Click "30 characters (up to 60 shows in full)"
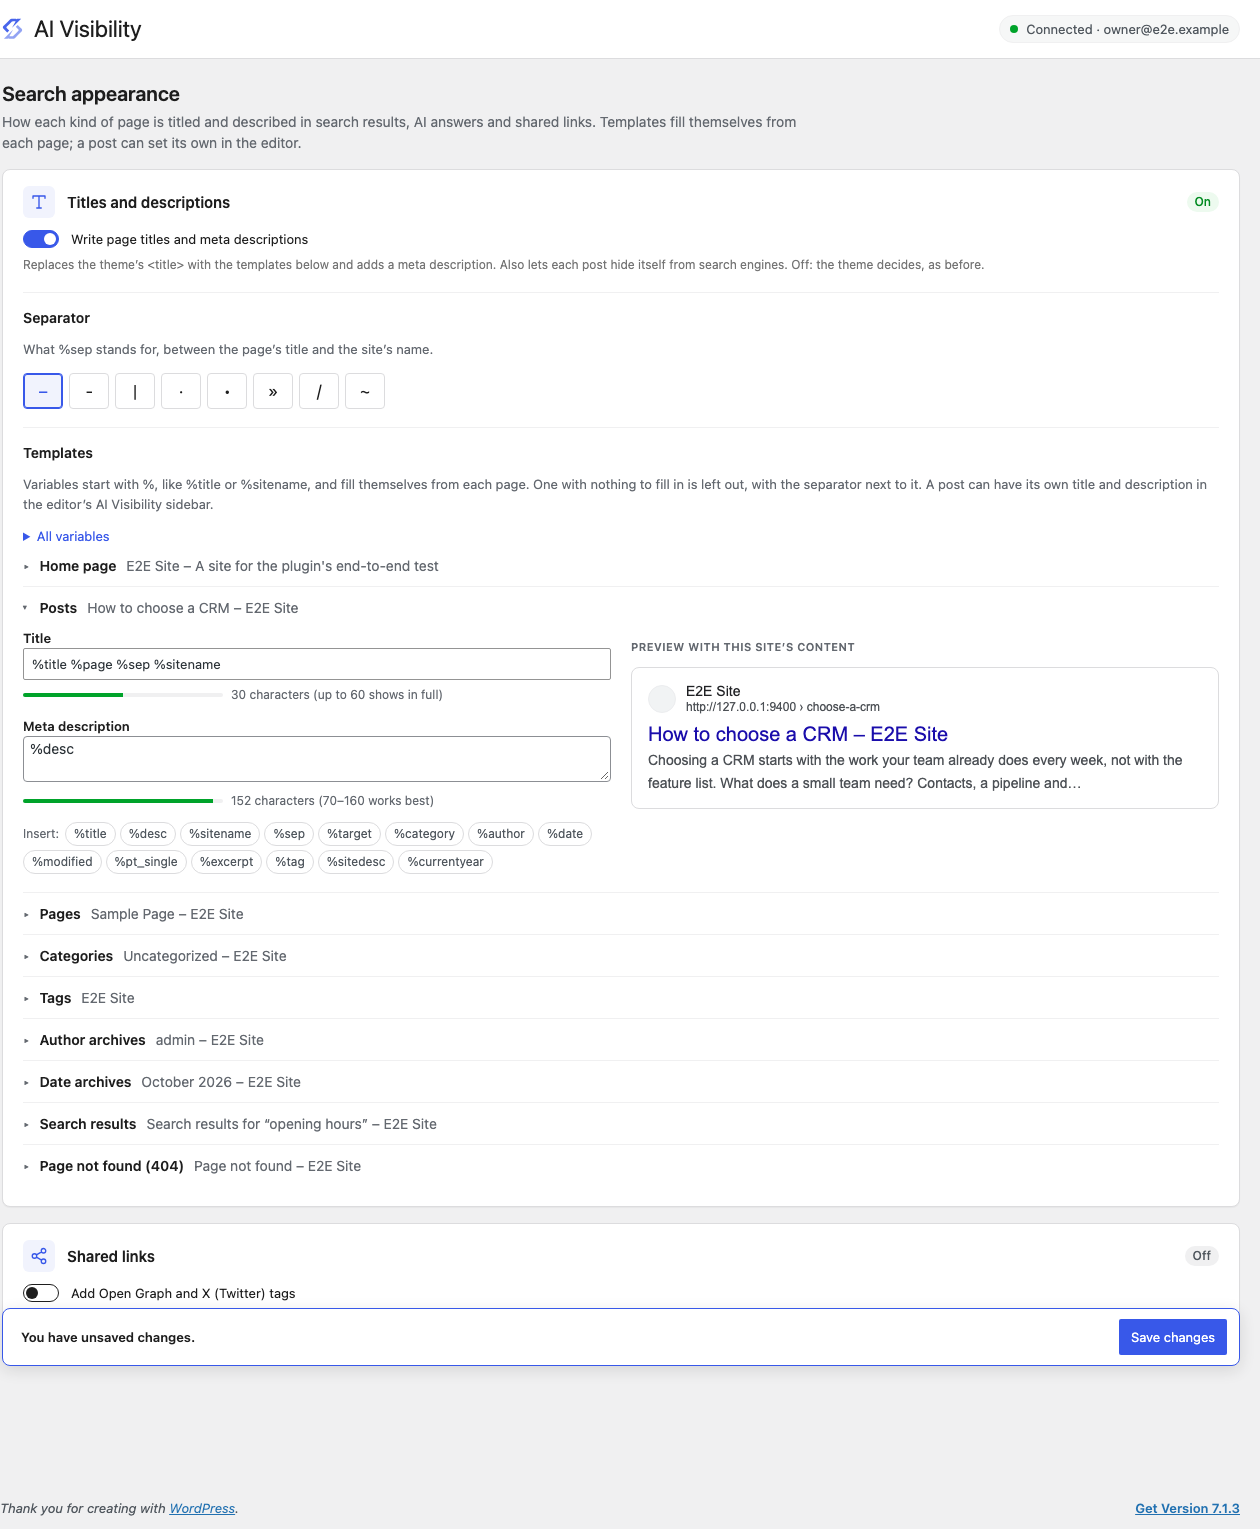The height and width of the screenshot is (1529, 1260). point(337,695)
